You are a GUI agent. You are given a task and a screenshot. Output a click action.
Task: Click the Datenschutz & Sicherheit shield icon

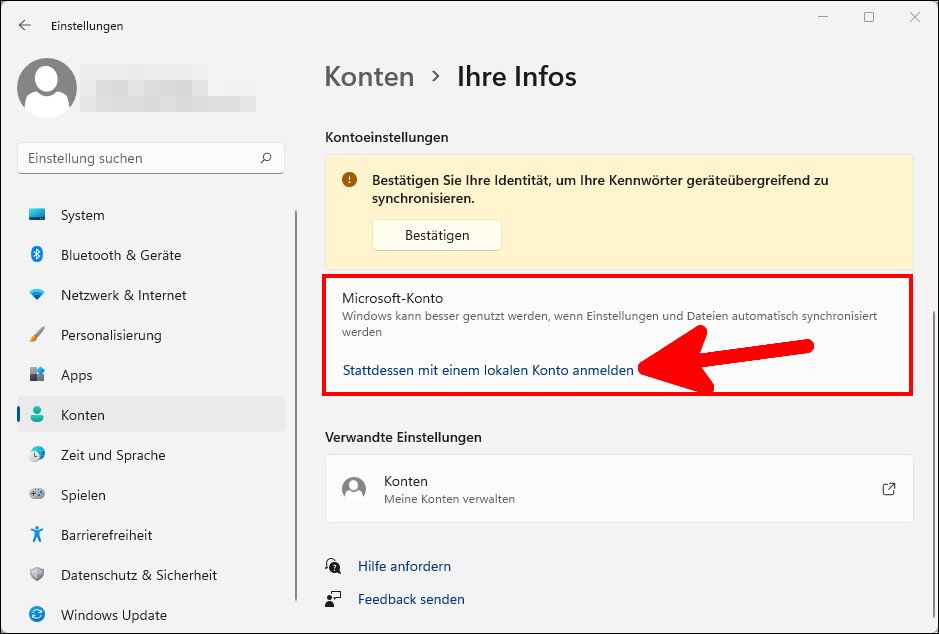(37, 575)
